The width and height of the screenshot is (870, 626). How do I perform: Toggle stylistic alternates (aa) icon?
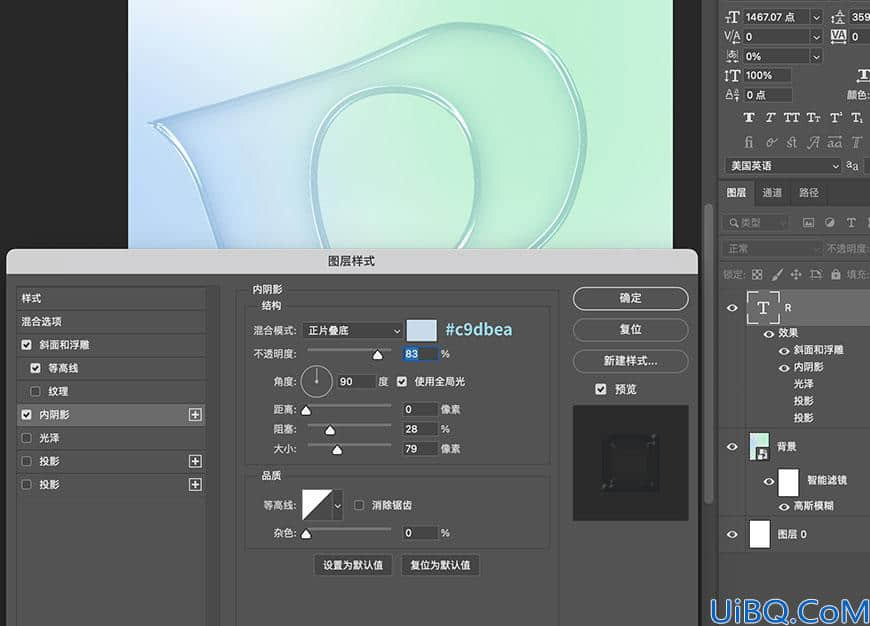835,142
